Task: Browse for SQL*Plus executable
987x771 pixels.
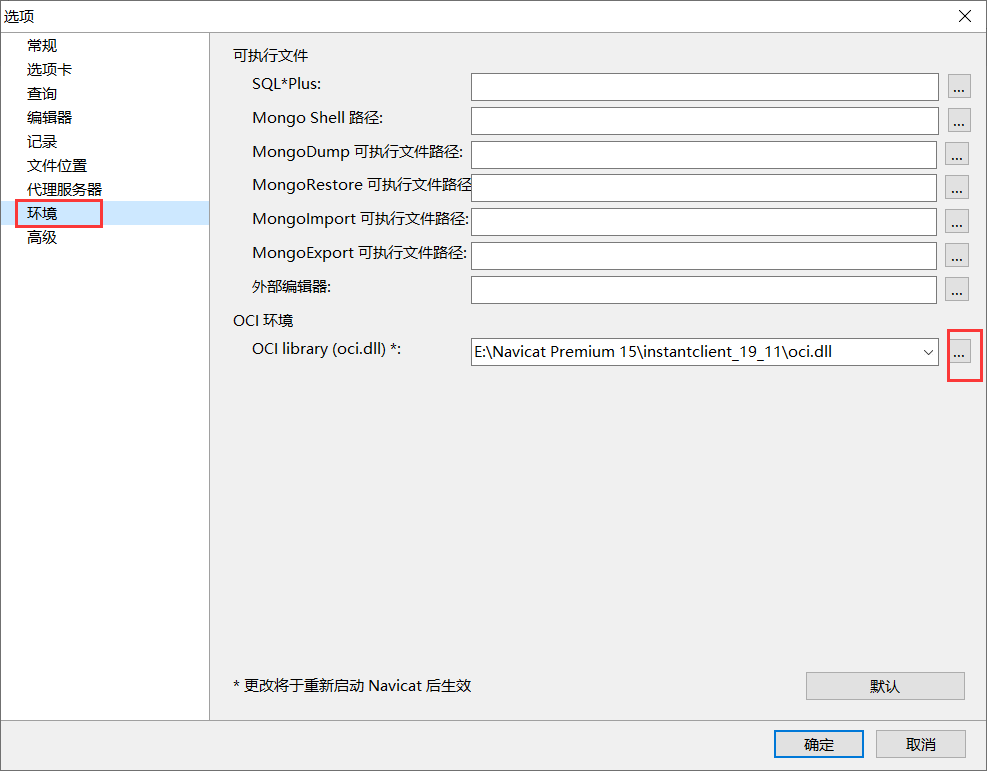Action: coord(958,87)
